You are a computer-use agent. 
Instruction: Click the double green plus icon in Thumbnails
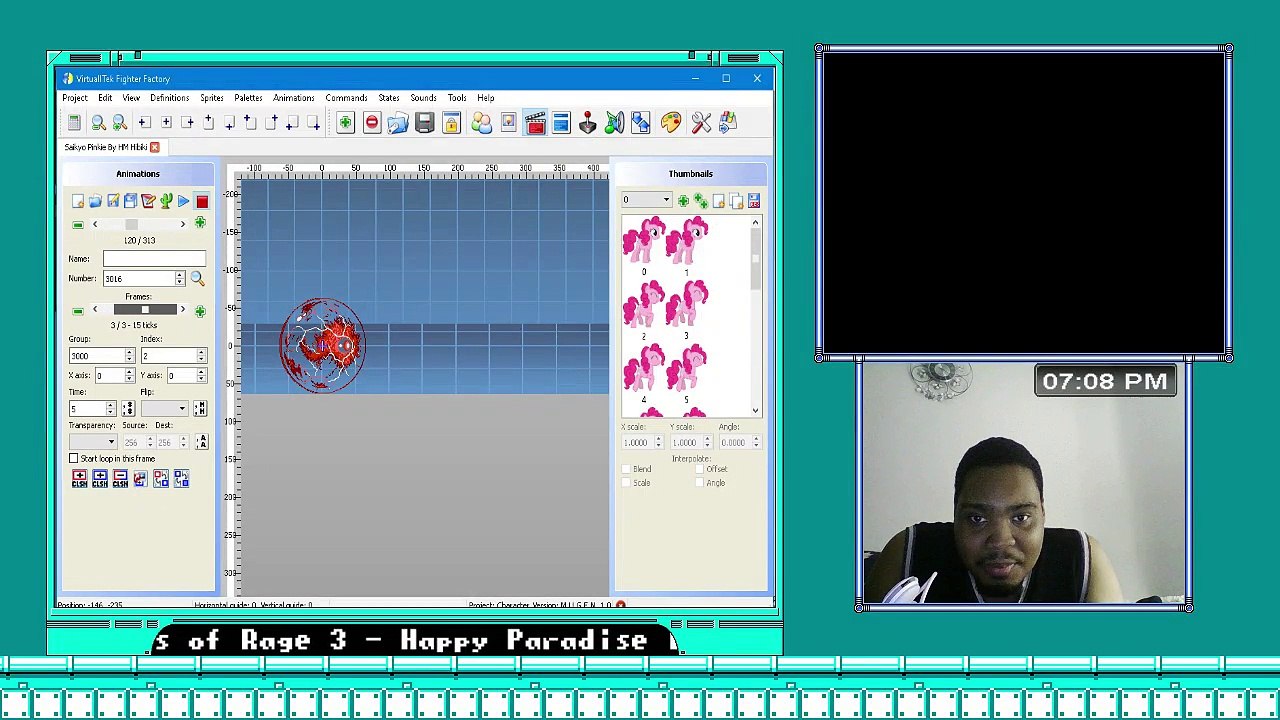click(701, 201)
